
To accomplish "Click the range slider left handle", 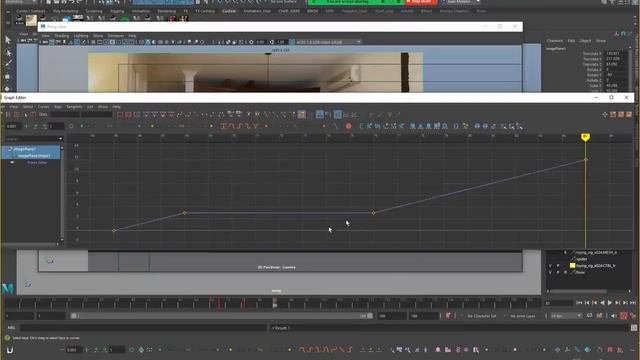I will [73, 316].
